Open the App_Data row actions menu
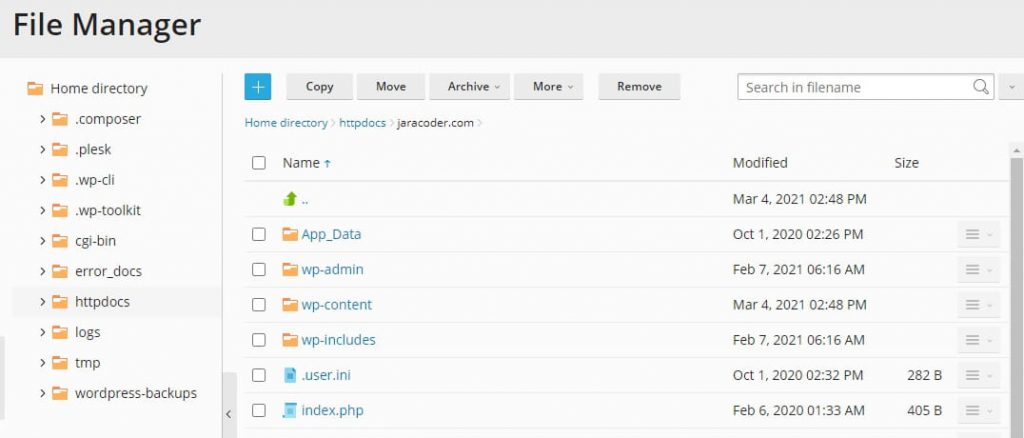The width and height of the screenshot is (1024, 438). click(x=978, y=234)
